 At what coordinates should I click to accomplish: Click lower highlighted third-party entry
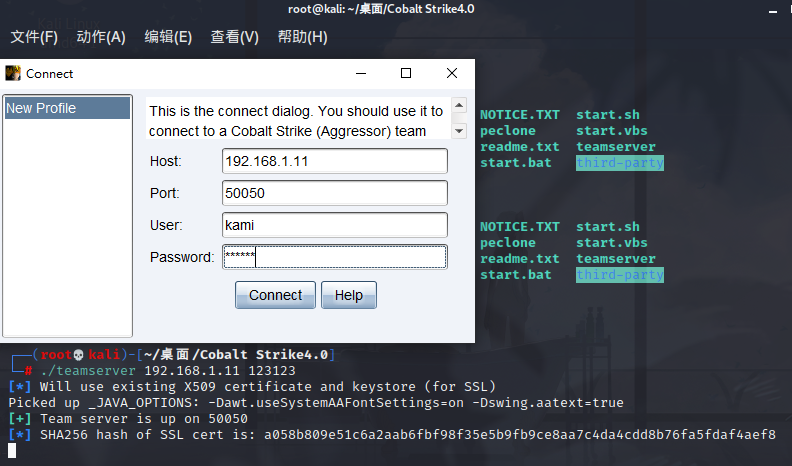(620, 275)
